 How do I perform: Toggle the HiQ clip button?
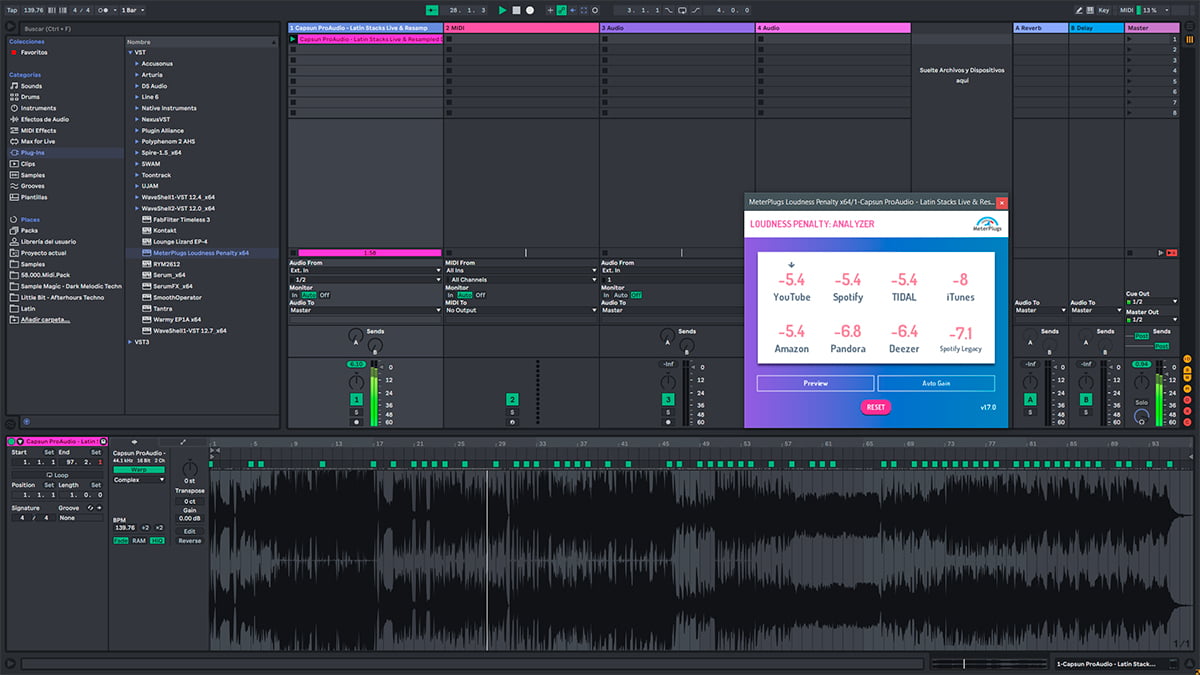[x=158, y=540]
